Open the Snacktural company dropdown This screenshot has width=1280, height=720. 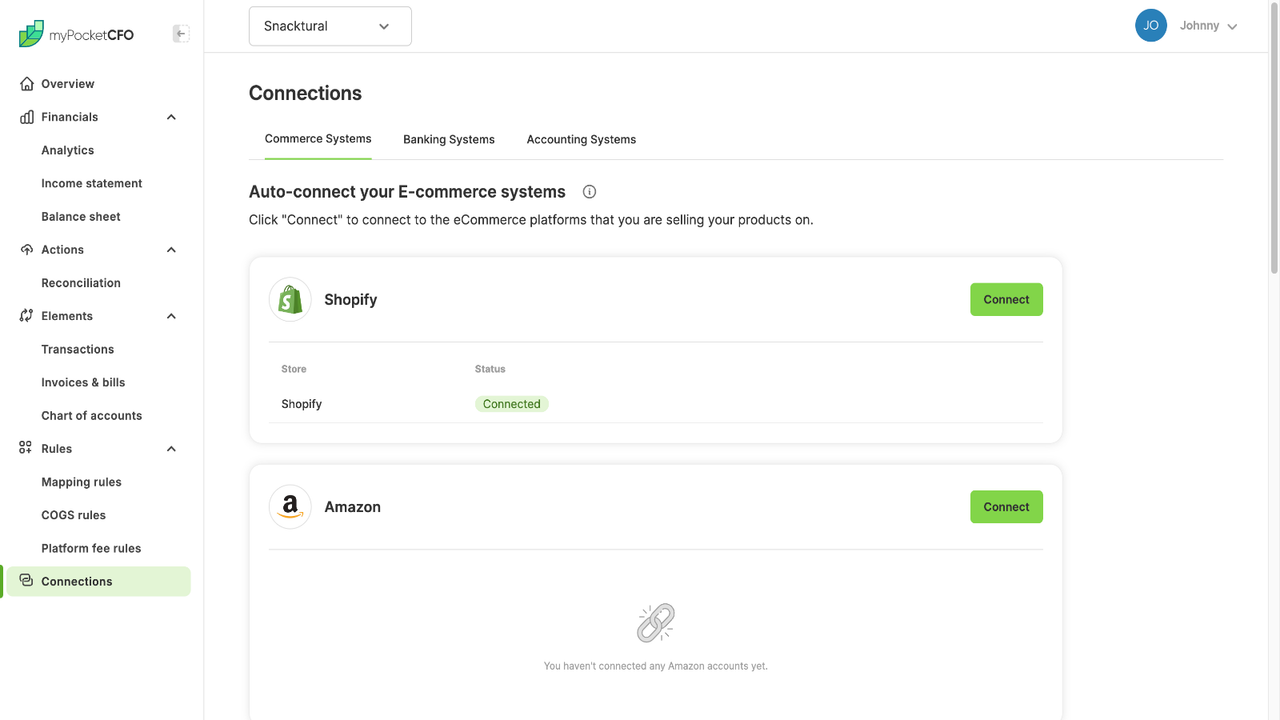[330, 26]
